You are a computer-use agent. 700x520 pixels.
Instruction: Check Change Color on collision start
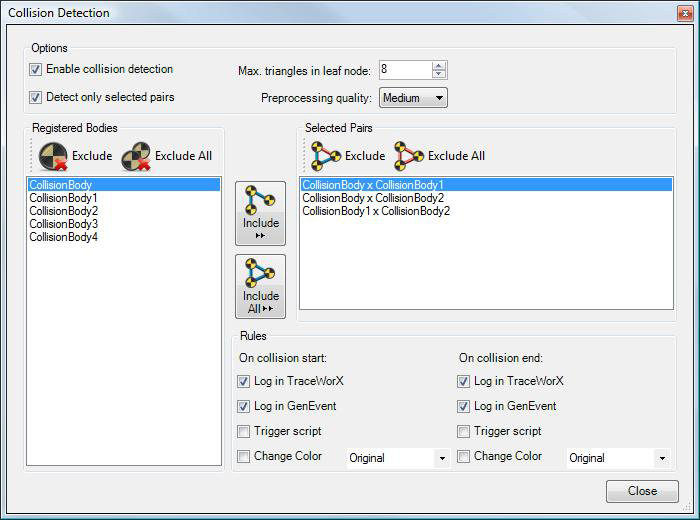[x=245, y=457]
